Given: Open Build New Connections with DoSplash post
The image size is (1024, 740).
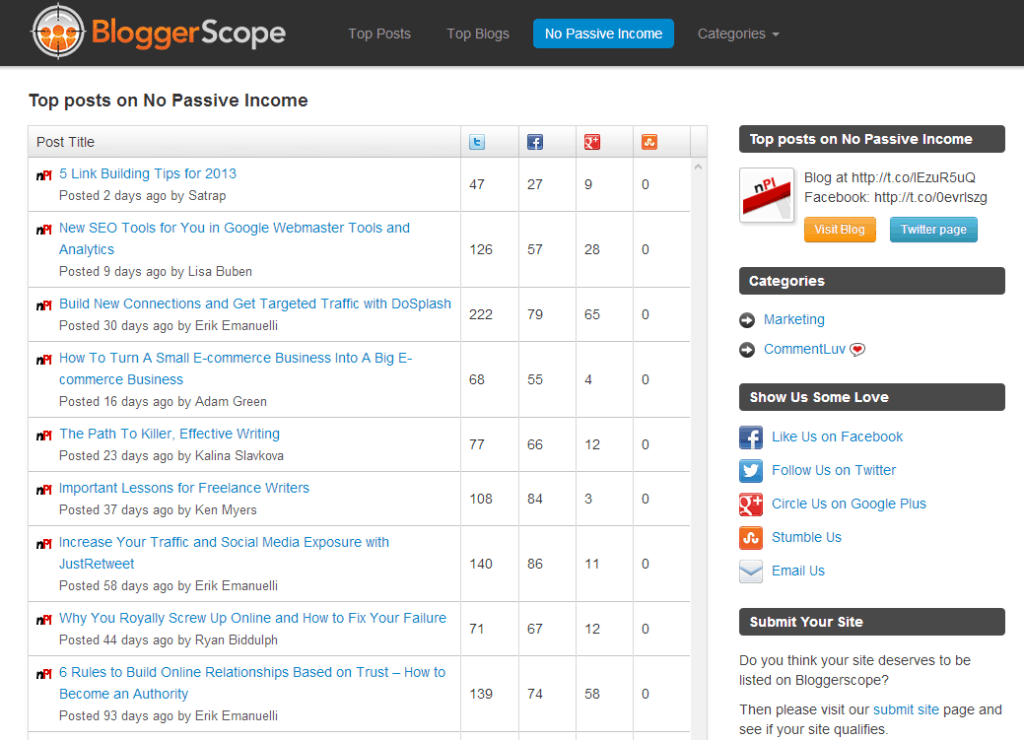Looking at the screenshot, I should [255, 304].
